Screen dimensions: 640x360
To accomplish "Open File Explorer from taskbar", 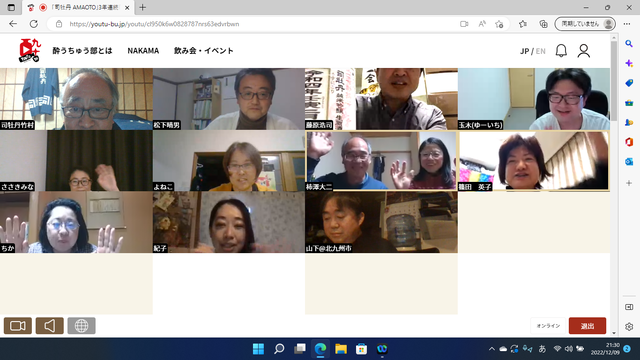I will click(341, 349).
